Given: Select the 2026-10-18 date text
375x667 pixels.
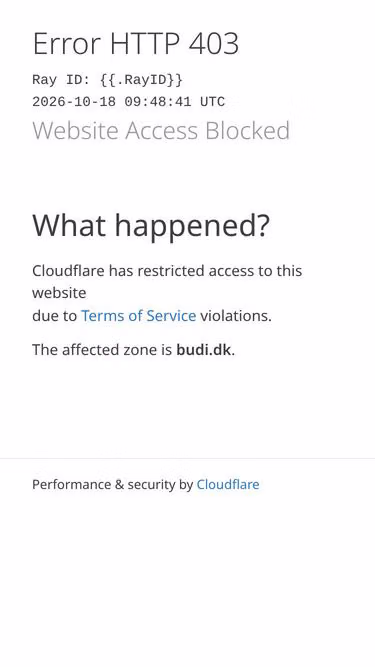Looking at the screenshot, I should click(74, 102).
